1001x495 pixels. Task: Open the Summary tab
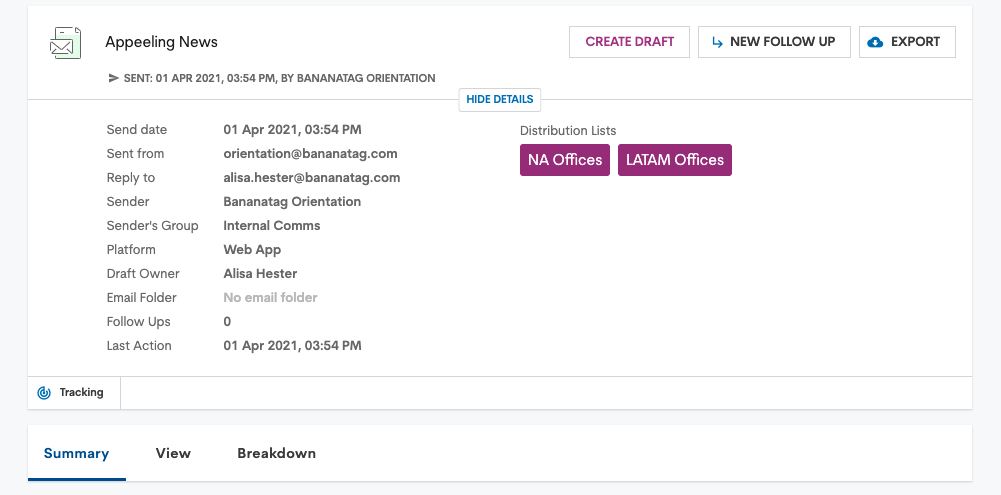coord(77,453)
